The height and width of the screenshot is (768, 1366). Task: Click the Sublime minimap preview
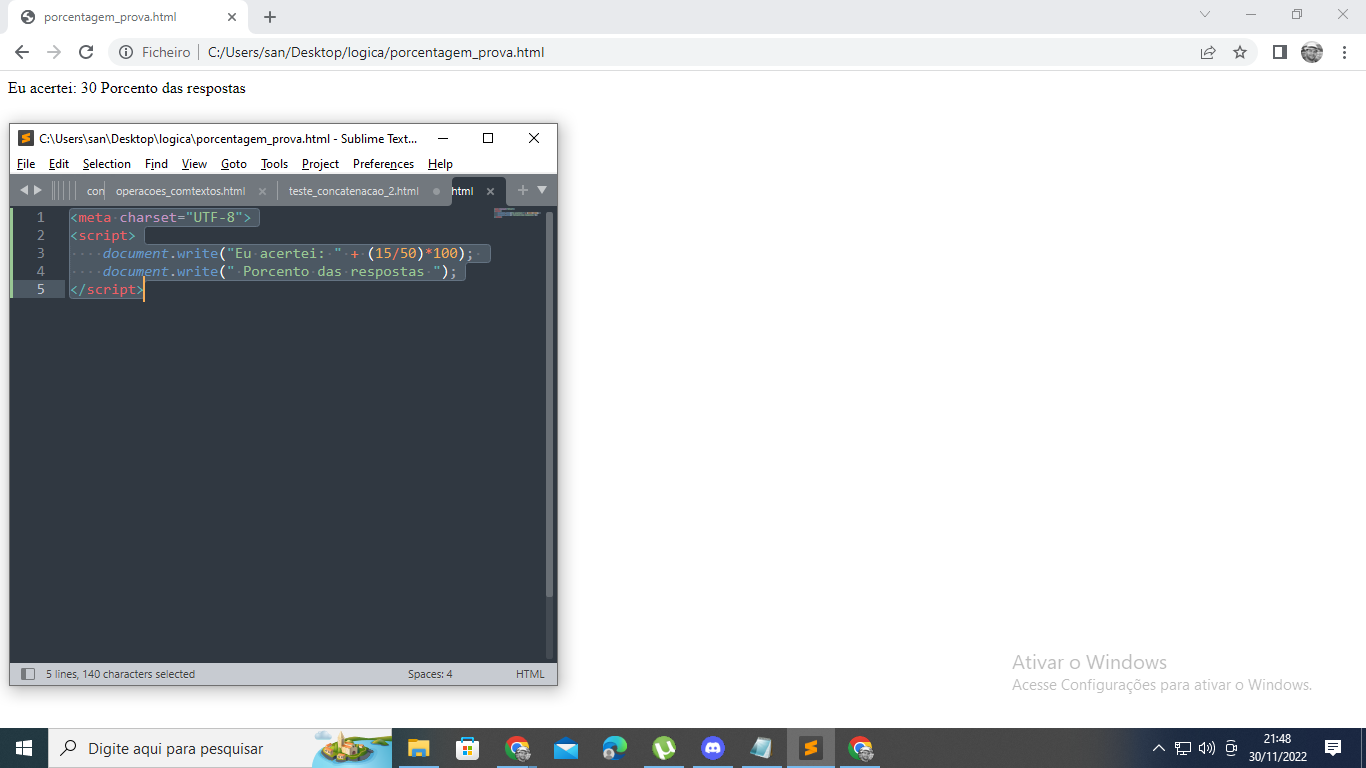pos(517,213)
